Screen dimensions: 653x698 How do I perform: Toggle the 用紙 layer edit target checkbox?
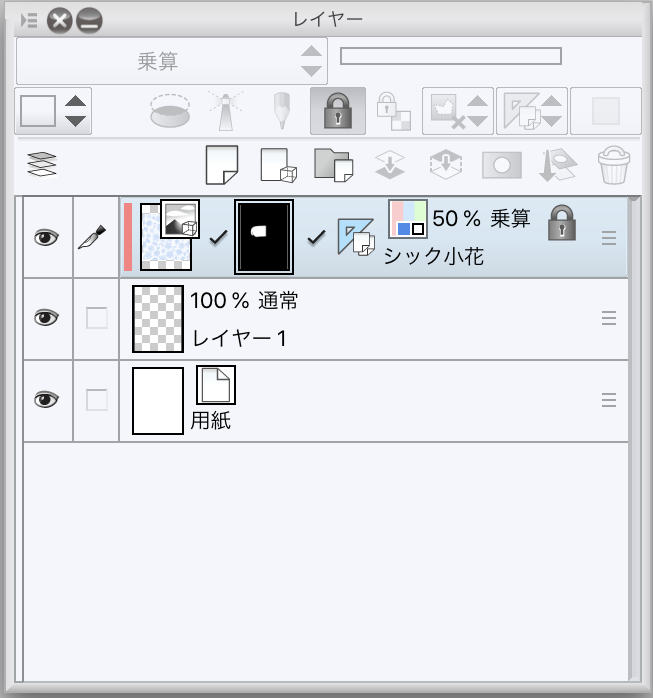pos(97,399)
